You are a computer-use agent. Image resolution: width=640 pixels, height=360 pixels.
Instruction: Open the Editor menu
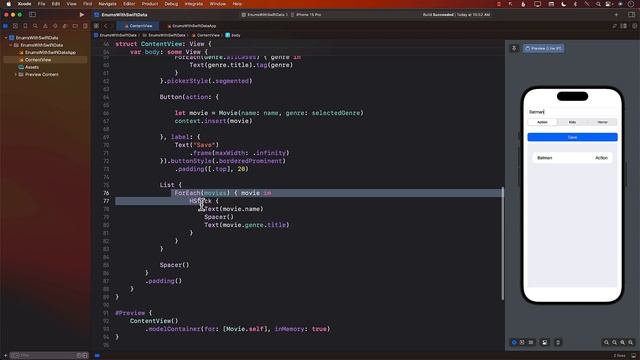(x=129, y=4)
